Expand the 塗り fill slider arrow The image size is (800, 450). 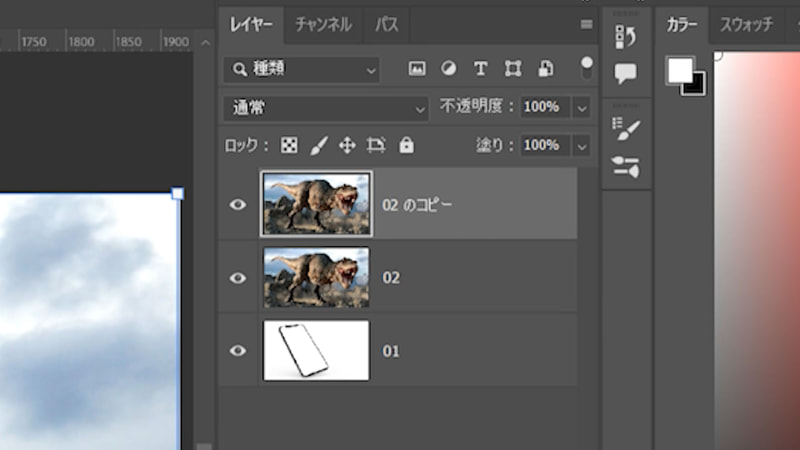click(x=582, y=146)
